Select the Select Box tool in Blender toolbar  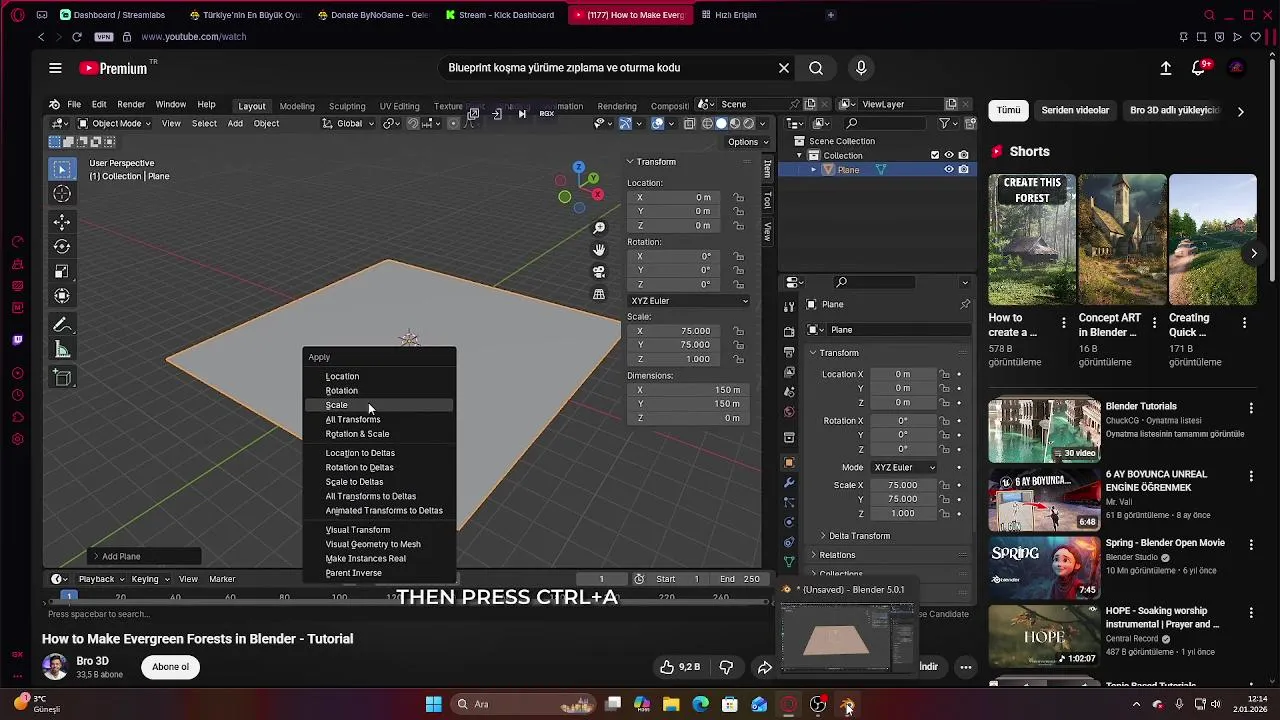pyautogui.click(x=62, y=169)
